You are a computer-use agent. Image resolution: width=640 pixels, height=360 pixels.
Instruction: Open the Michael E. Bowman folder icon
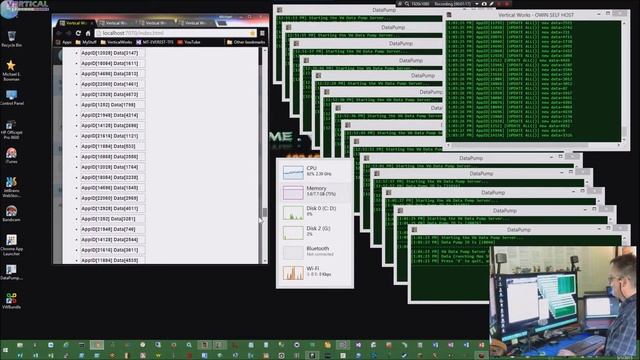tap(11, 70)
